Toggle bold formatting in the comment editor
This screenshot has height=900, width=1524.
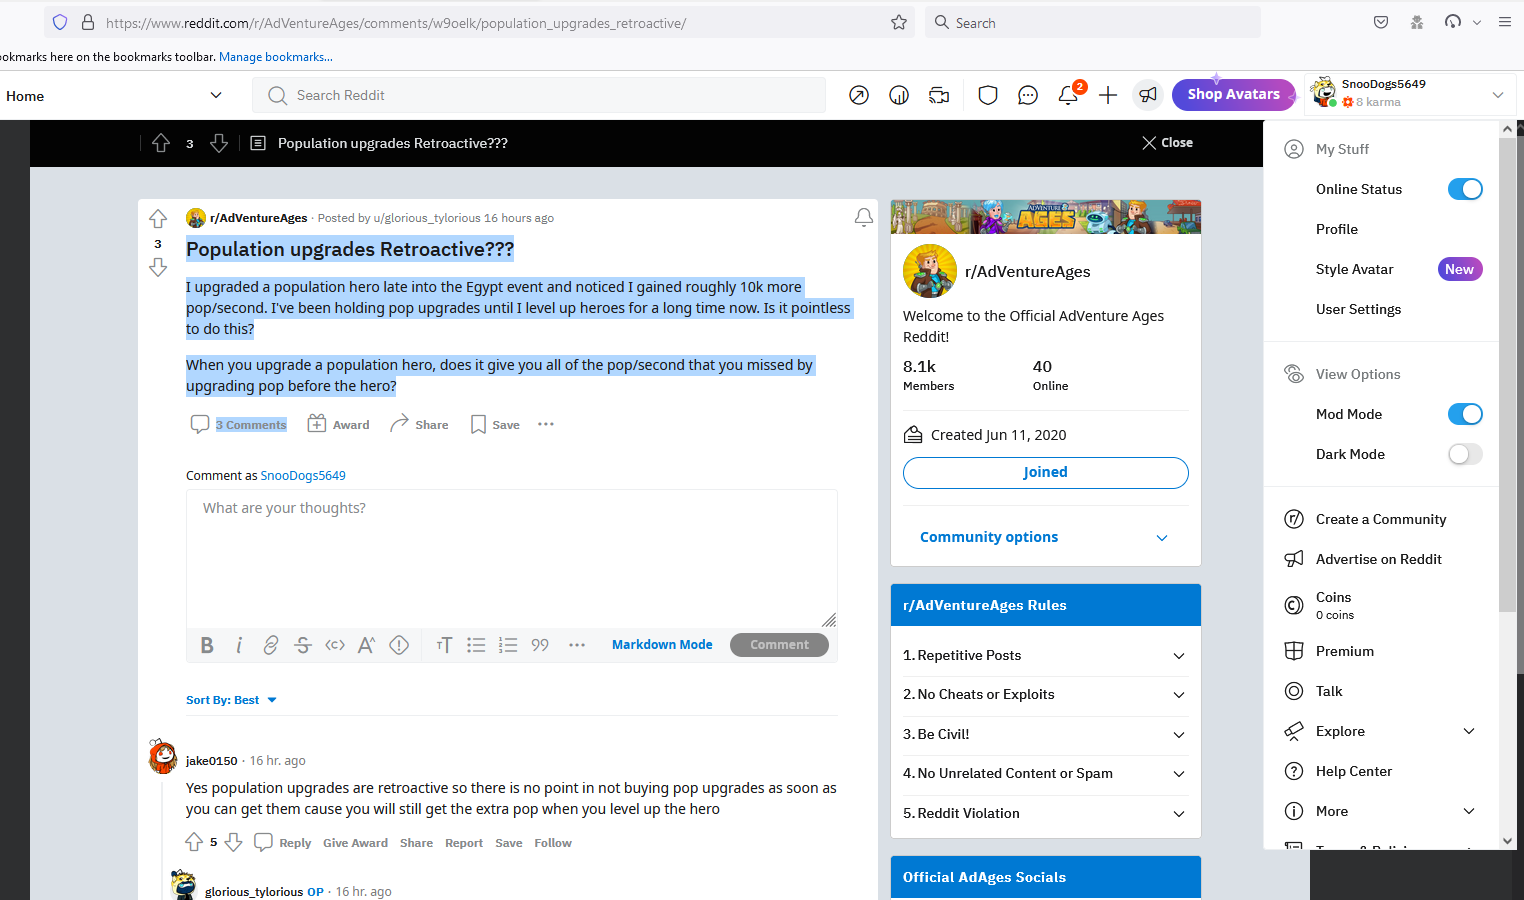207,645
